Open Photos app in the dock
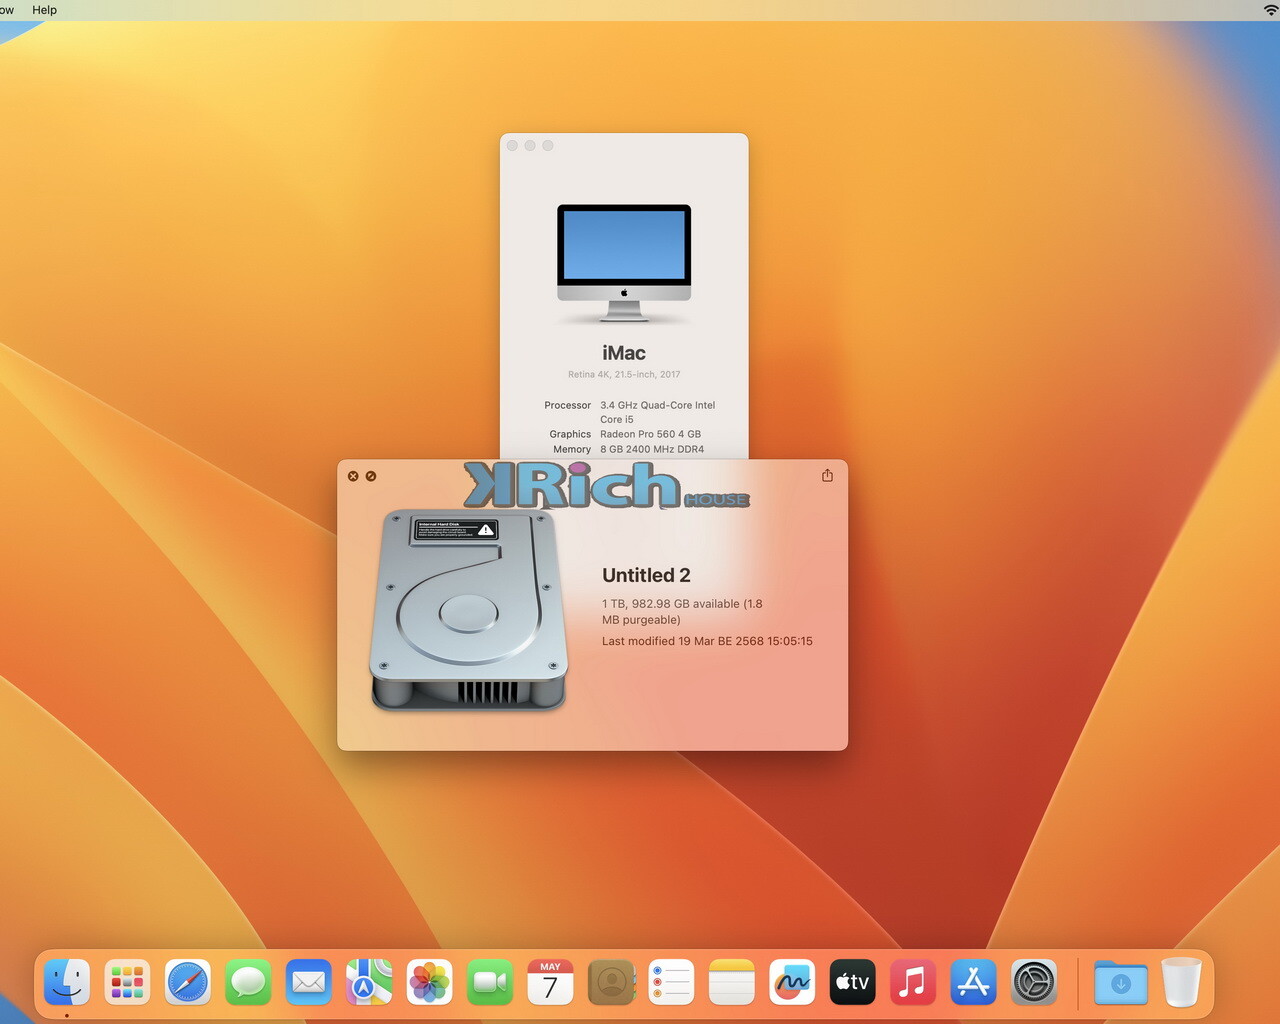Viewport: 1280px width, 1024px height. pos(429,983)
